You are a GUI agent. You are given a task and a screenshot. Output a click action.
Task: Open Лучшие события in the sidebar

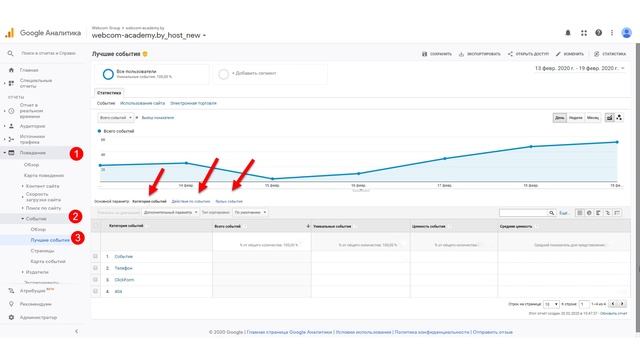pyautogui.click(x=50, y=240)
